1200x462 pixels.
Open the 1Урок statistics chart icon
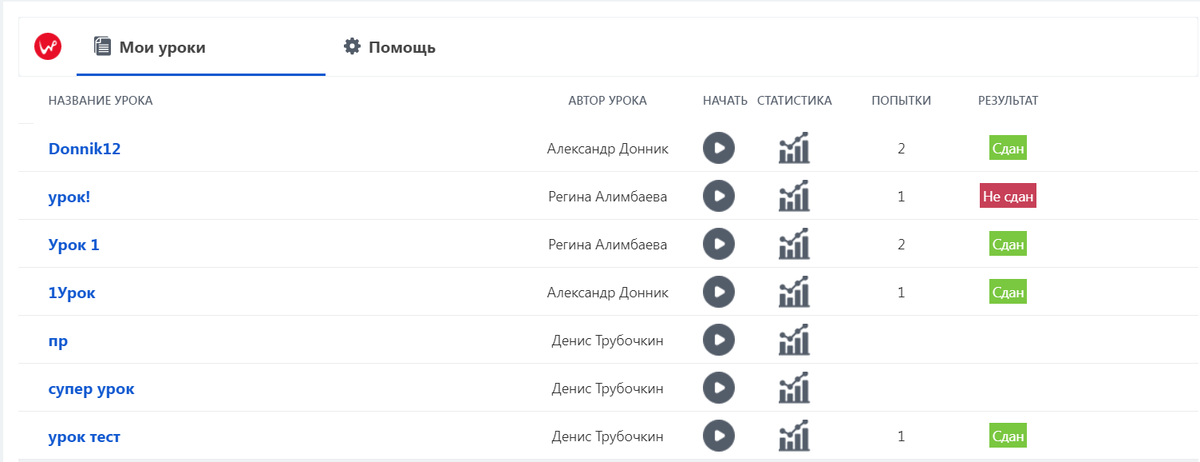coord(794,292)
